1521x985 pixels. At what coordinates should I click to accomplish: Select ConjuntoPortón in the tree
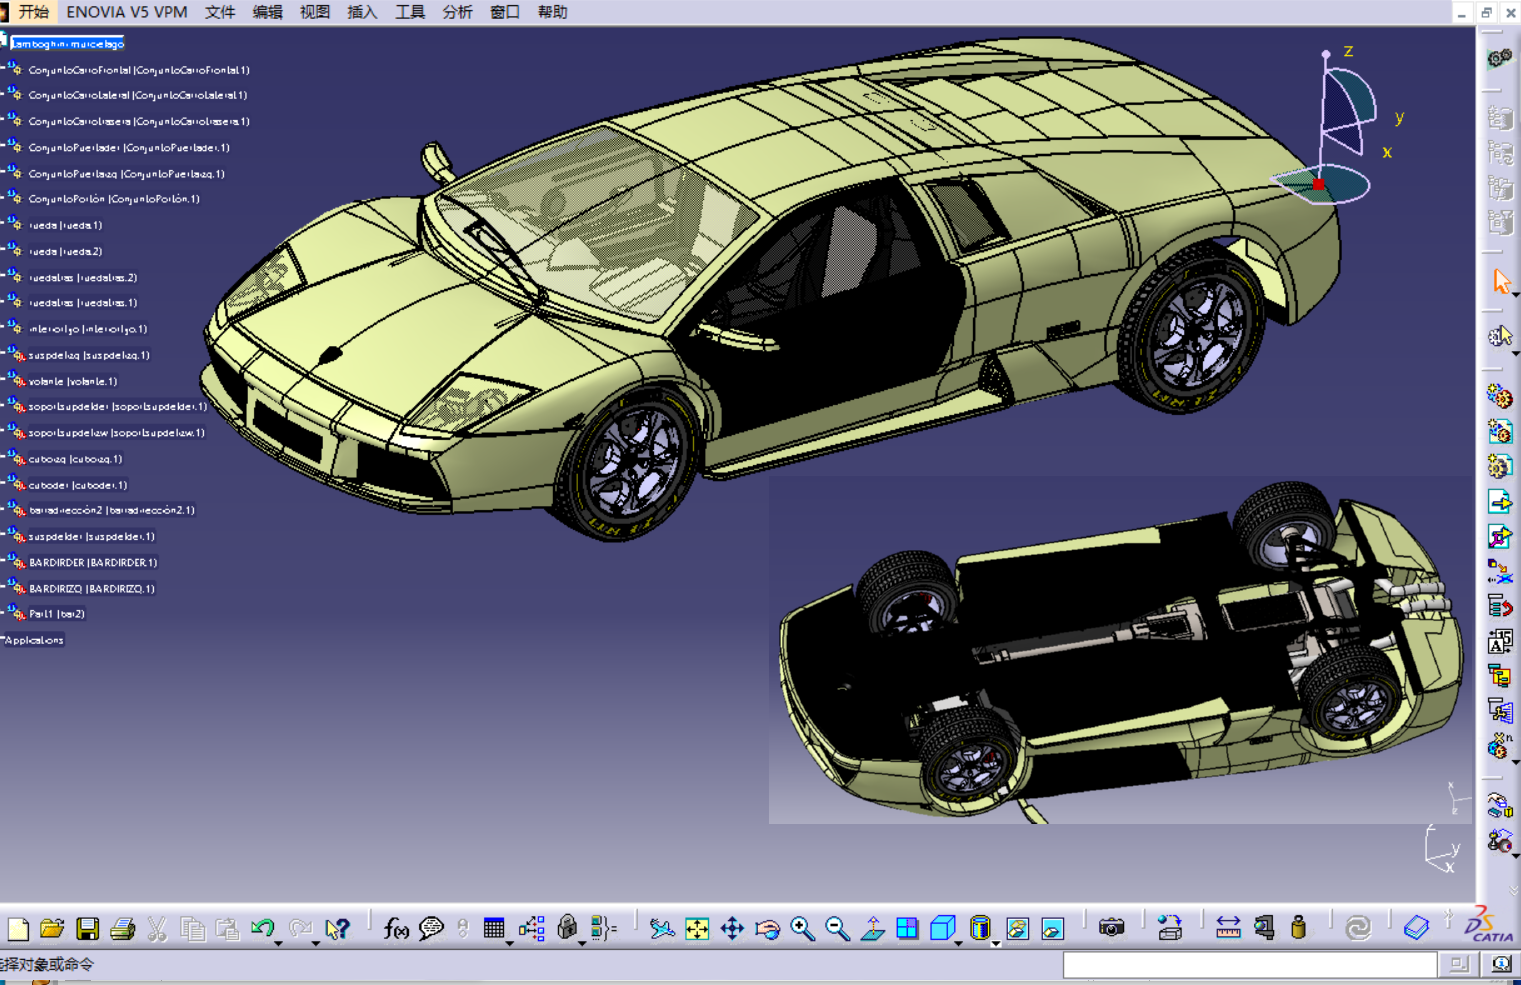(114, 199)
